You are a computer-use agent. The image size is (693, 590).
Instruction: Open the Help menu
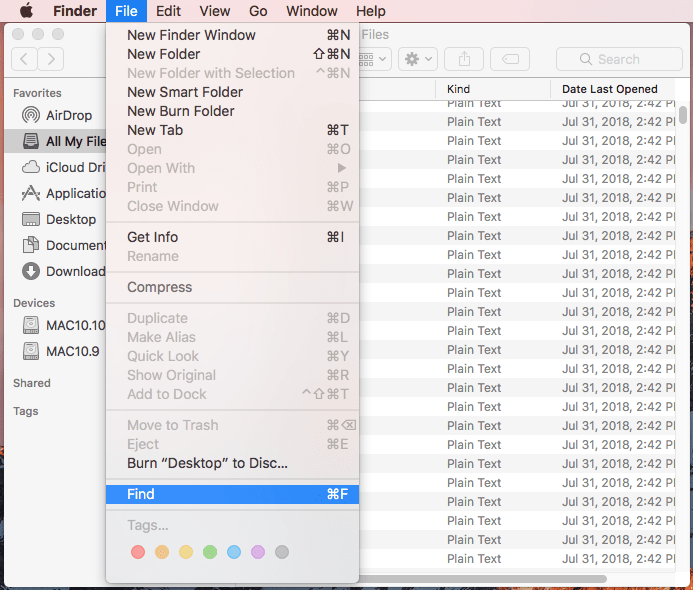click(x=371, y=11)
